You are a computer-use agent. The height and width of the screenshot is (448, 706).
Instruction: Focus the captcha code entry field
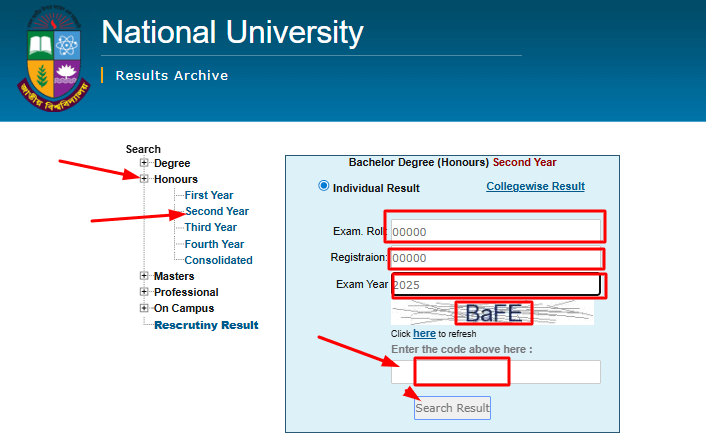(x=496, y=372)
